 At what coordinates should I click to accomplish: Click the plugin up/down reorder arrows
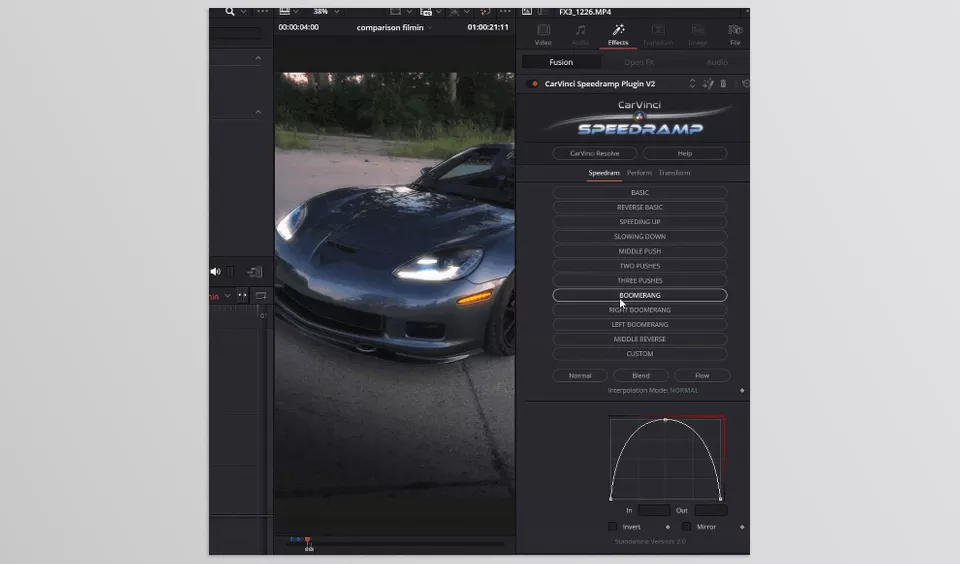[692, 83]
